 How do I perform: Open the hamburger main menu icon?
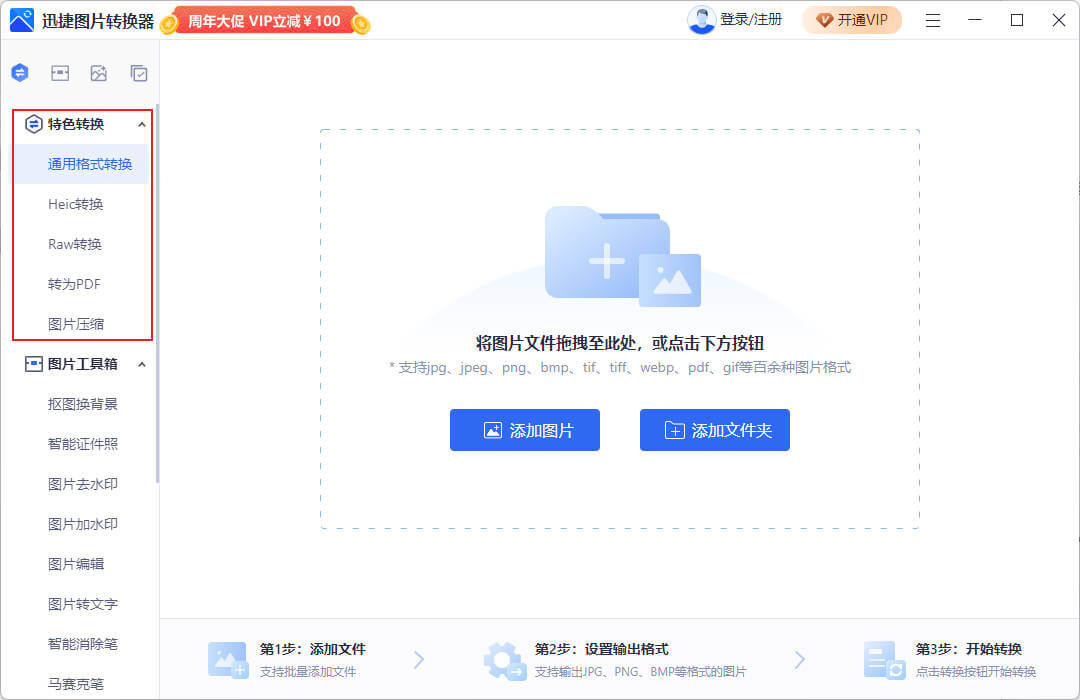[x=932, y=20]
